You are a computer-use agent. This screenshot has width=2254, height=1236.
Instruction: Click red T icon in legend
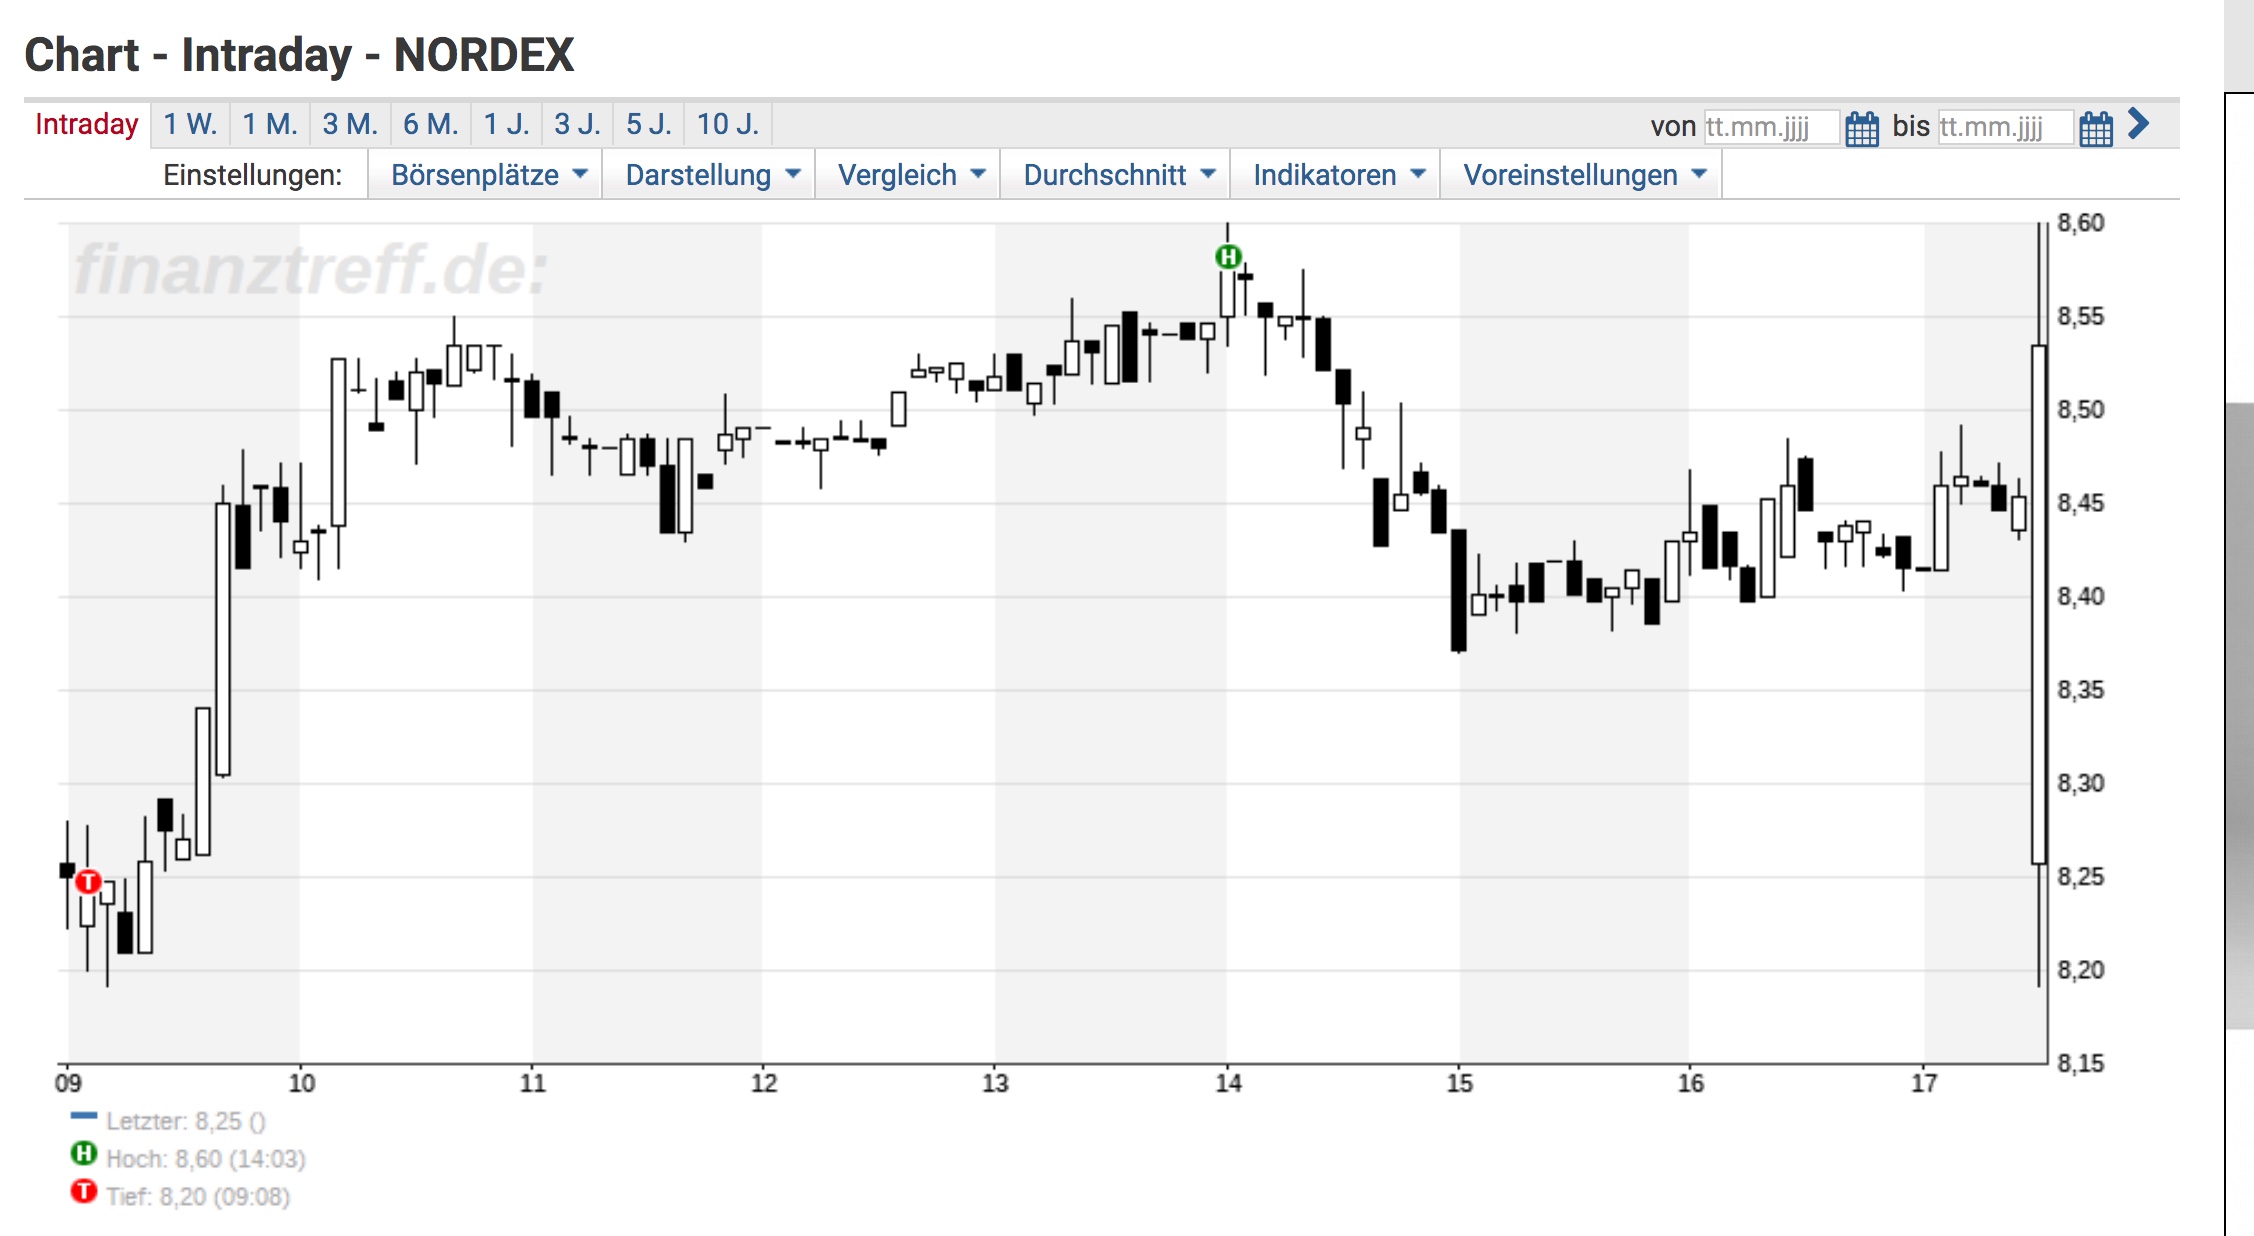(84, 1192)
